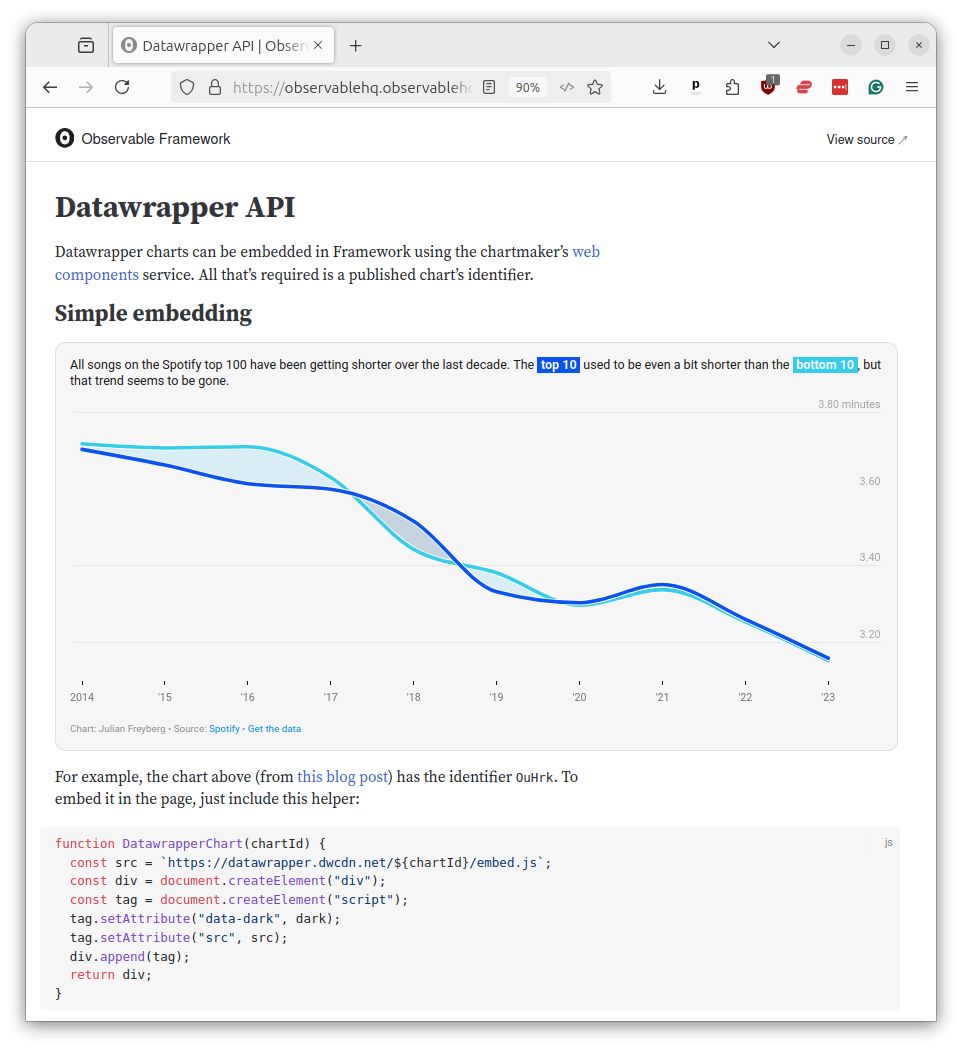Click the 'Datawrapper API' page title
962x1050 pixels.
pyautogui.click(x=175, y=207)
